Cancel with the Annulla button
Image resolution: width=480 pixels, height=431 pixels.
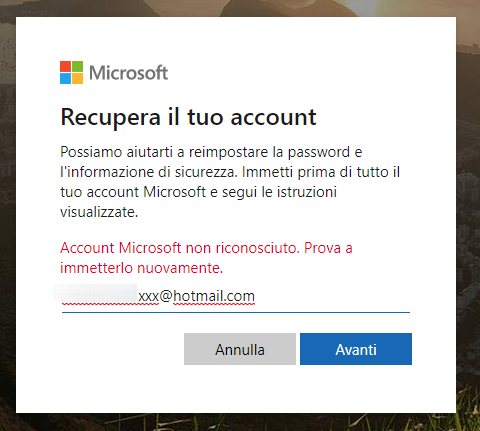pyautogui.click(x=240, y=349)
